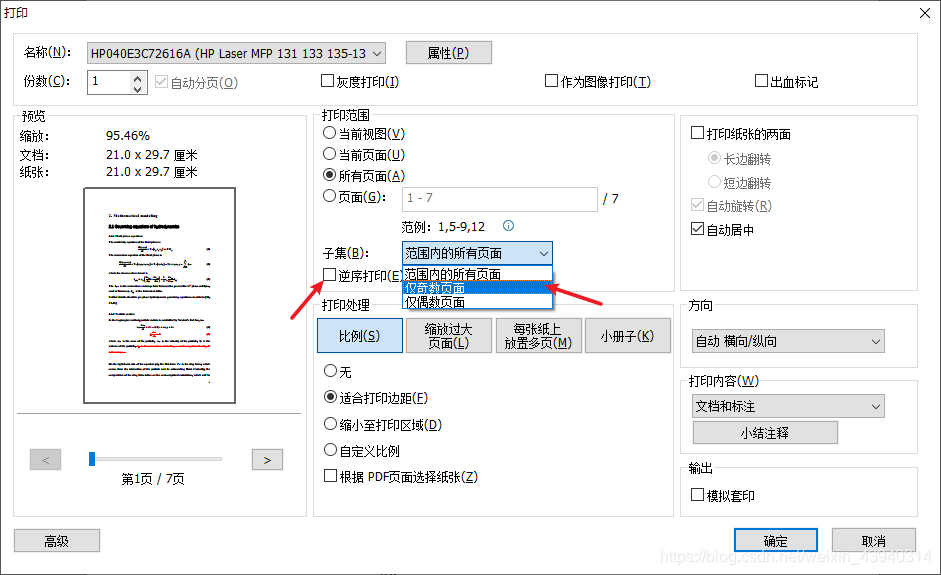This screenshot has height=575, width=941.
Task: Switch to 缩放过大页面(L) tab
Action: tap(448, 336)
